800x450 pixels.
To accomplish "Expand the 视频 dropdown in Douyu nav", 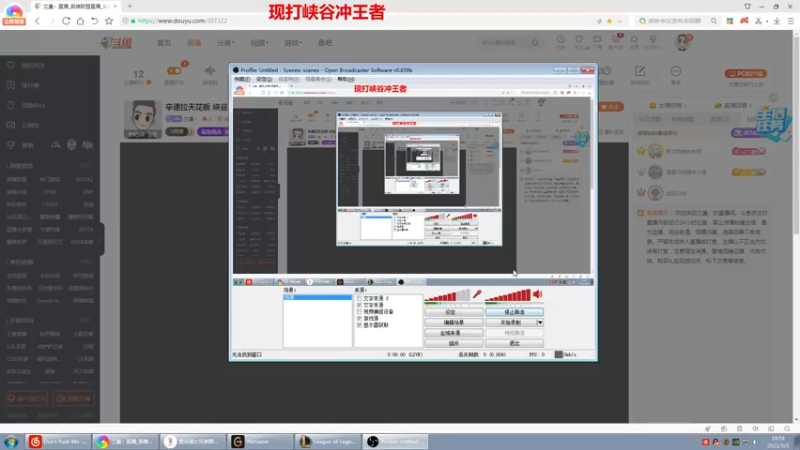I will (x=259, y=43).
